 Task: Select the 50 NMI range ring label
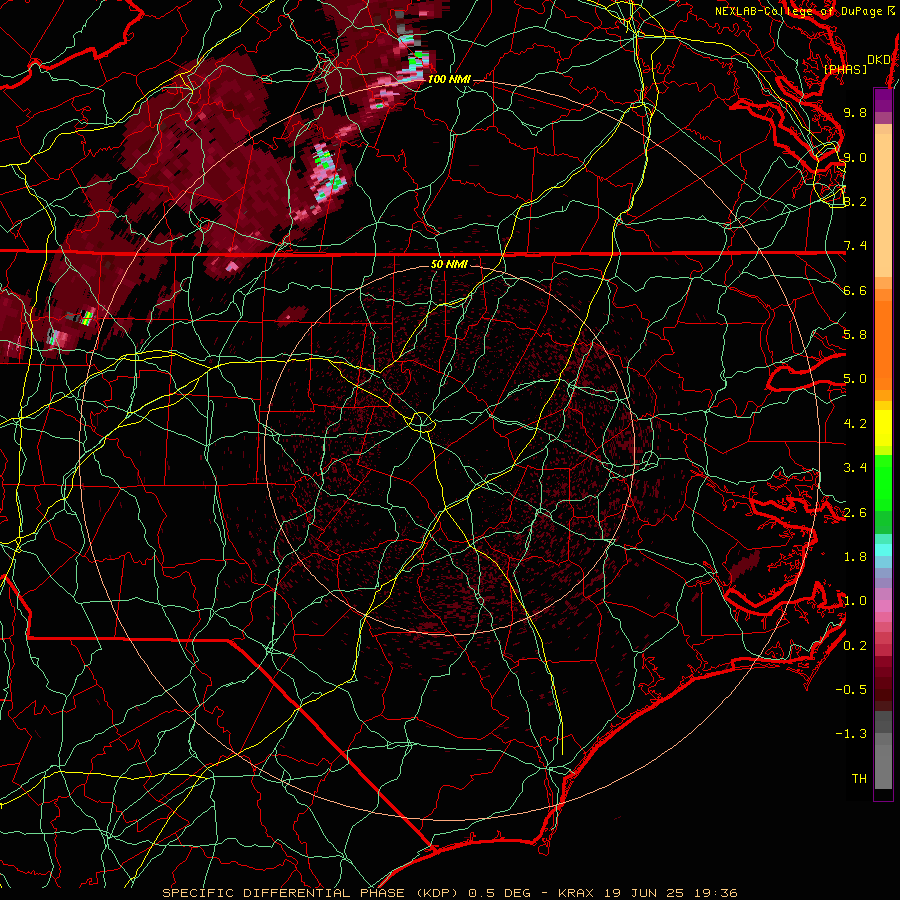[449, 264]
